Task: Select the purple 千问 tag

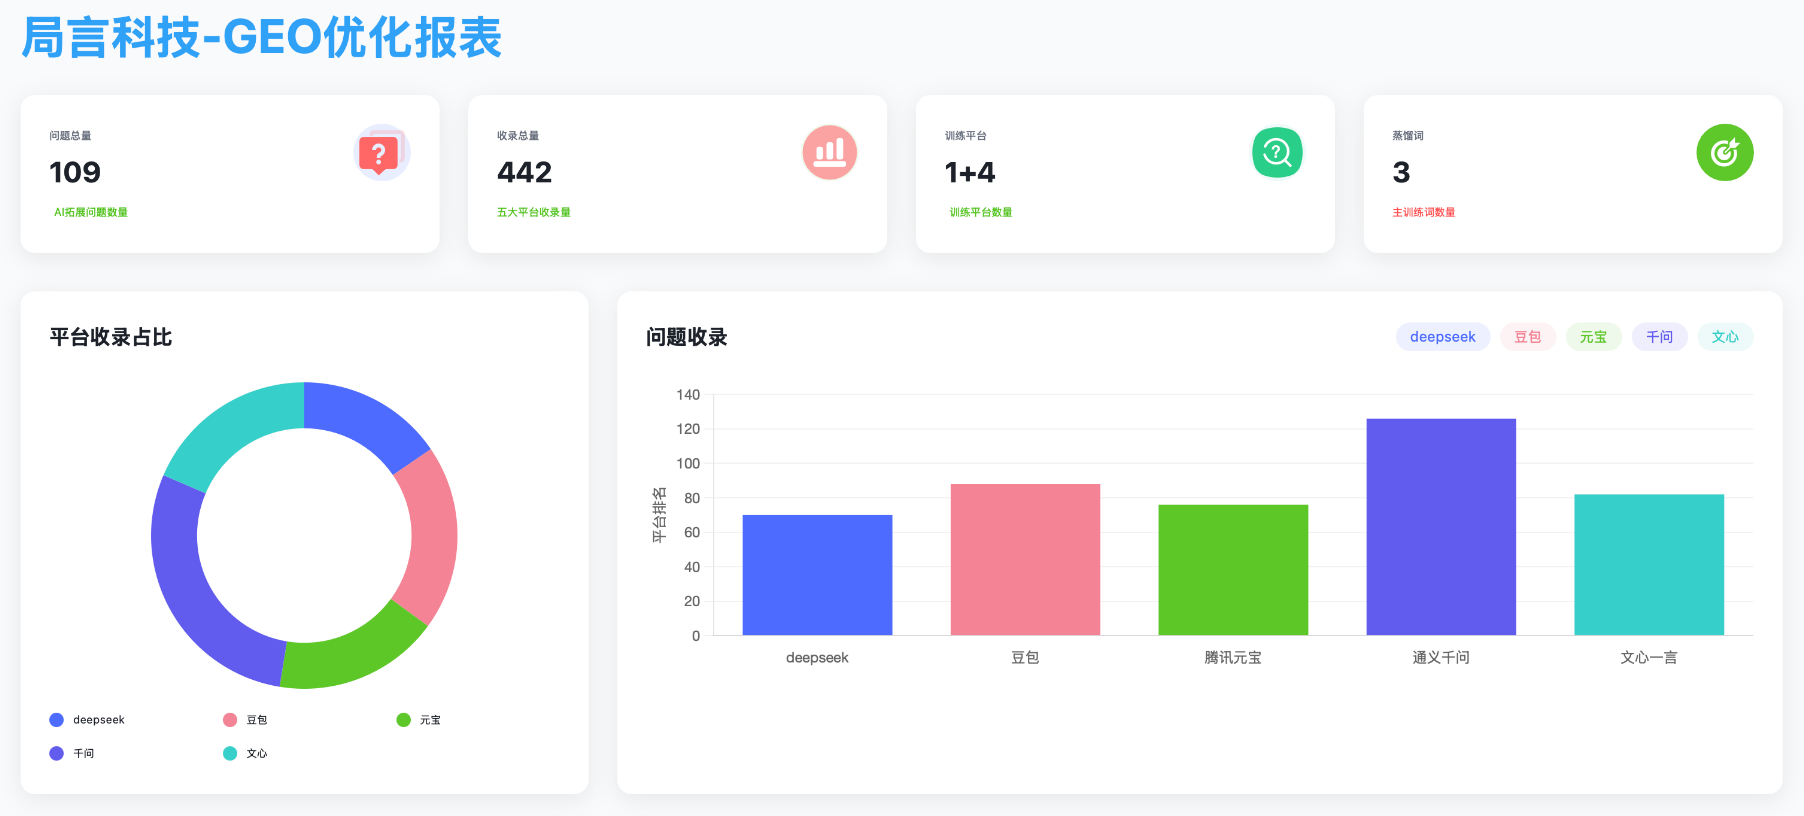Action: click(1659, 337)
